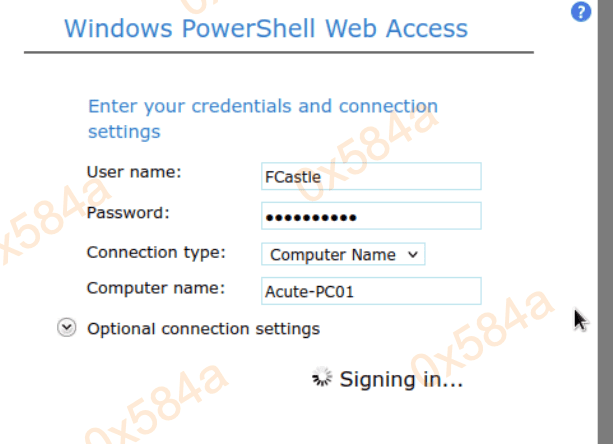Click the masked password dots
This screenshot has height=444, width=613.
pyautogui.click(x=310, y=217)
